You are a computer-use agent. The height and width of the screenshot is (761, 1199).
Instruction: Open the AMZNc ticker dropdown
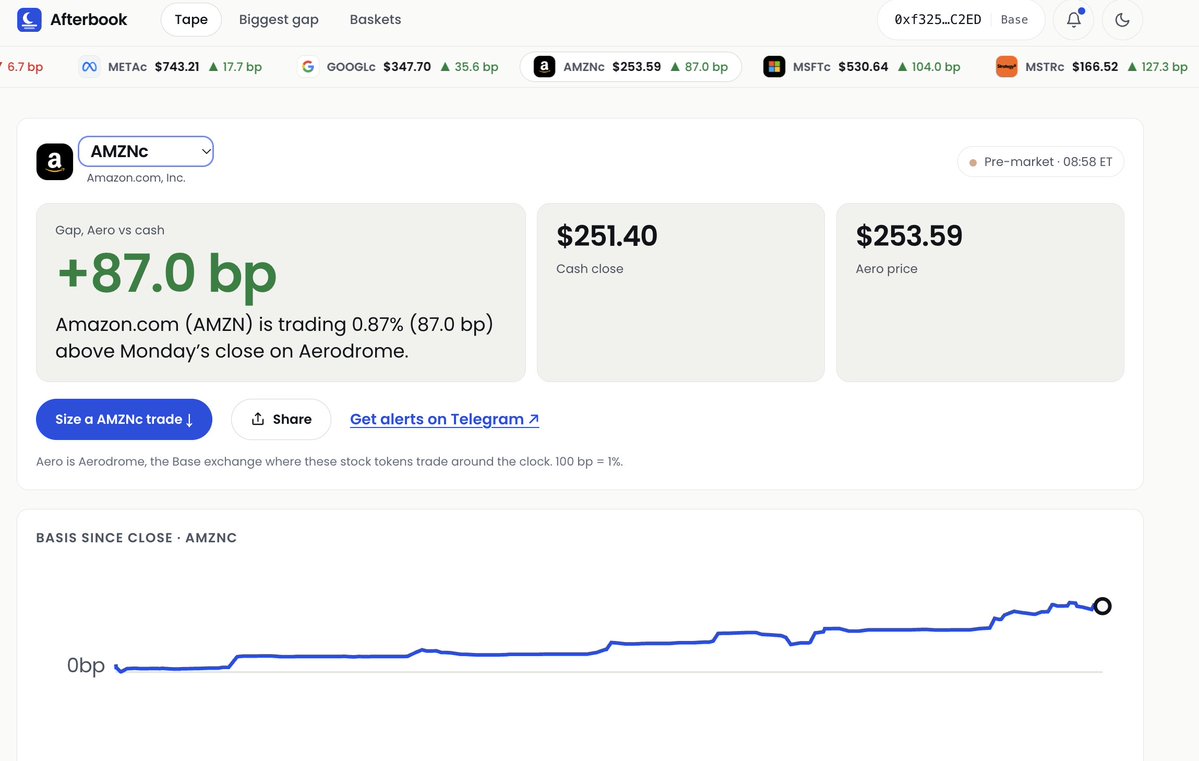point(145,151)
